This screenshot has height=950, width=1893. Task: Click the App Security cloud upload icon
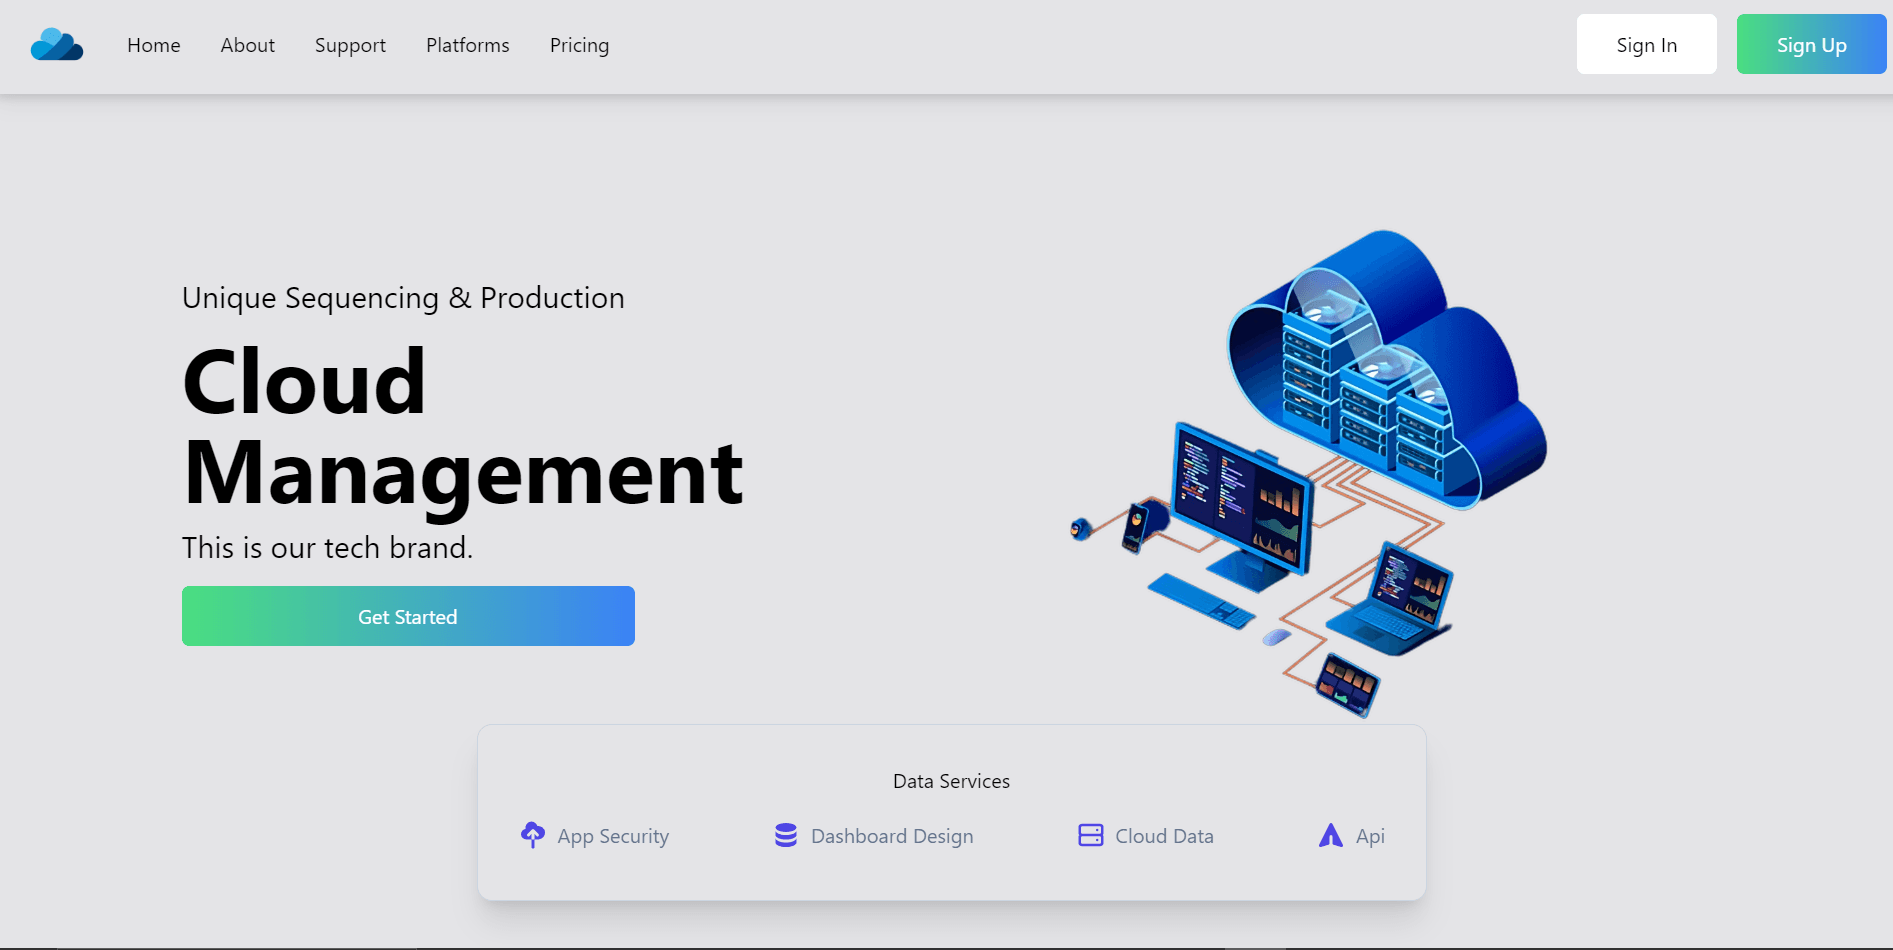(533, 835)
